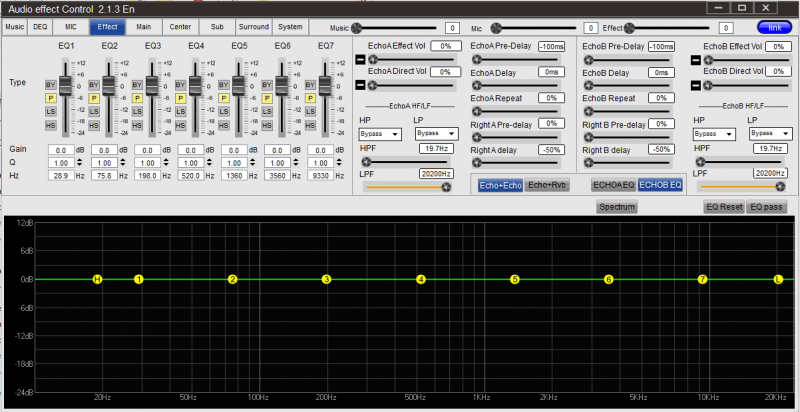Select the H node on the EQ curve
The width and height of the screenshot is (800, 412).
[x=97, y=279]
